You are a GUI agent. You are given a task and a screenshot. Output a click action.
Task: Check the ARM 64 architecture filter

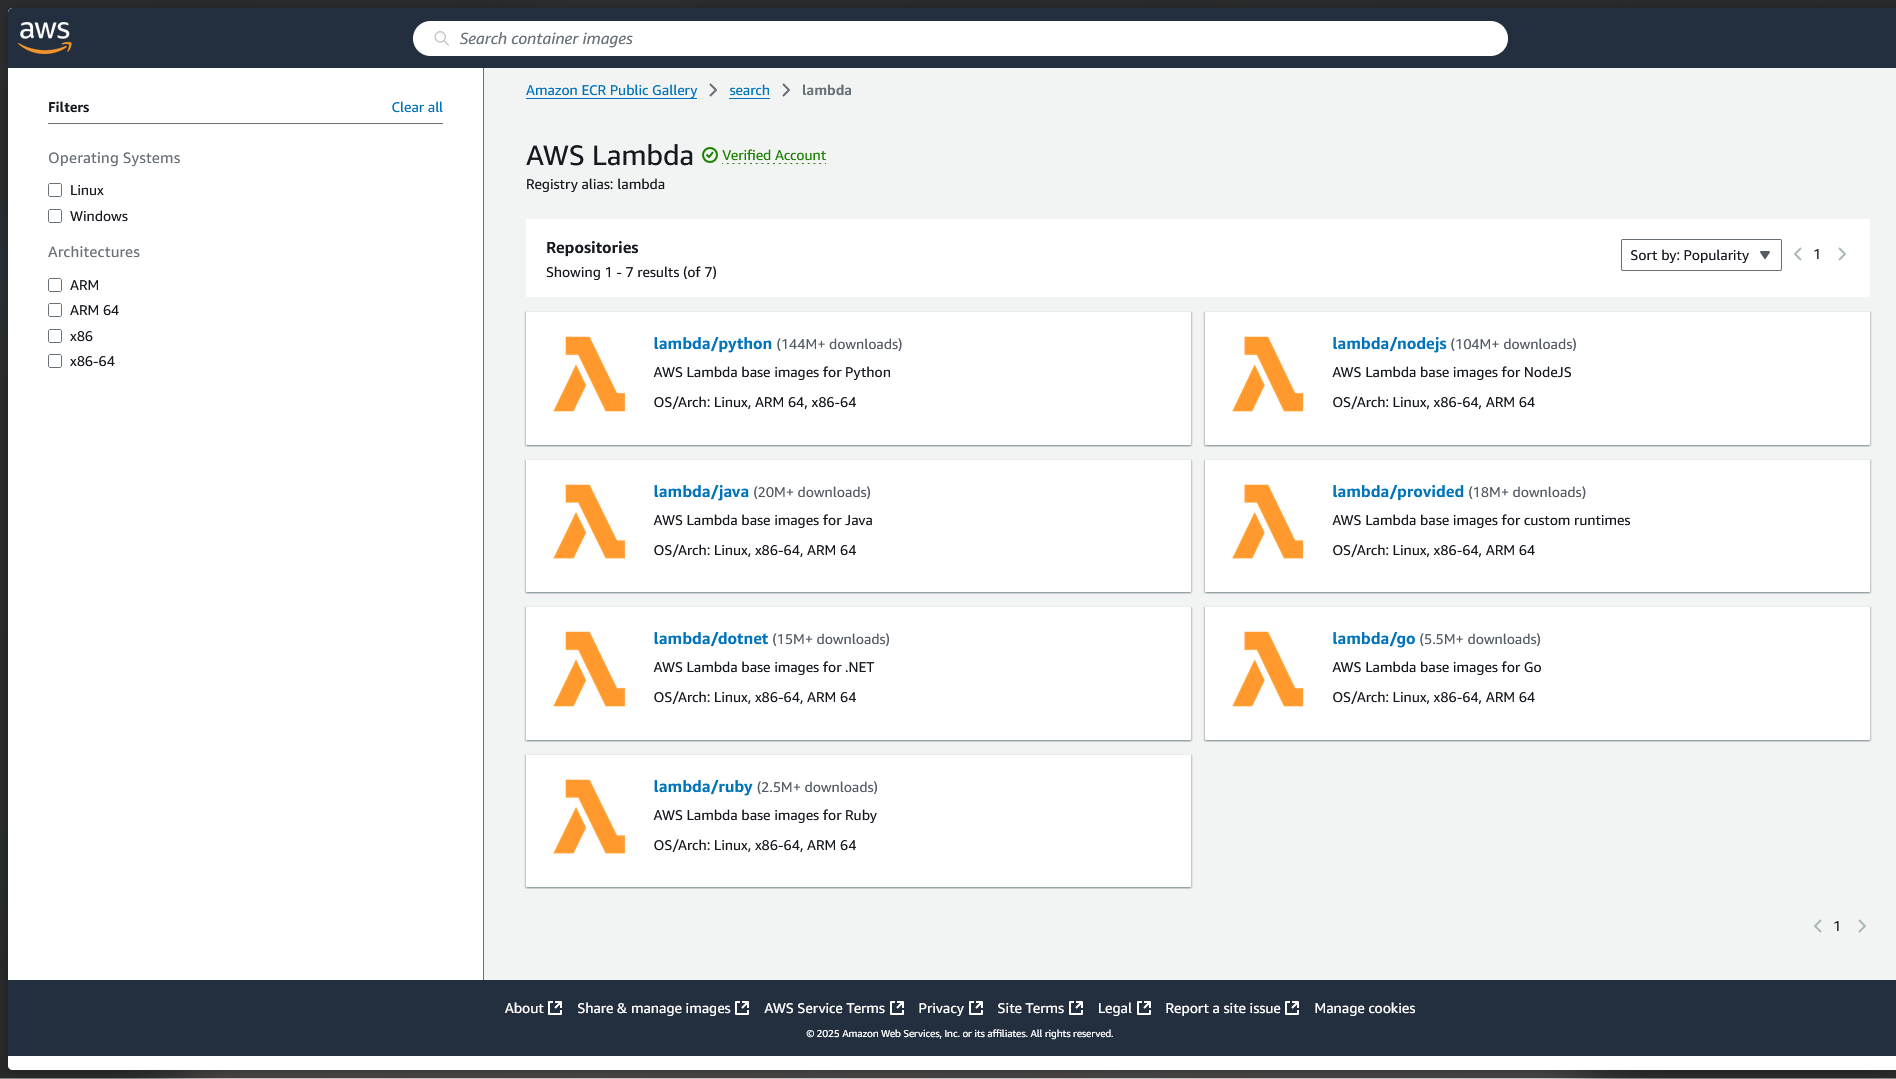[x=55, y=310]
